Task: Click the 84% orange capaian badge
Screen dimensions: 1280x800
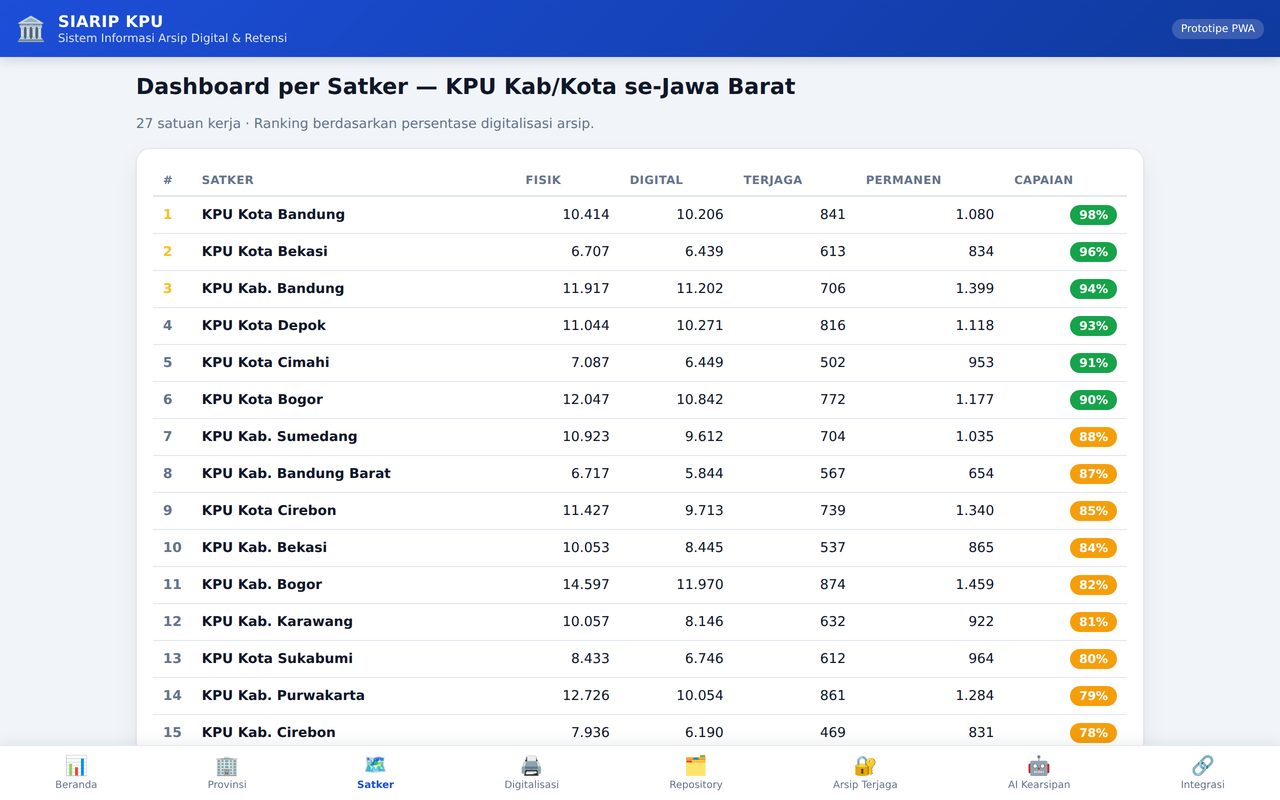Action: coord(1093,548)
